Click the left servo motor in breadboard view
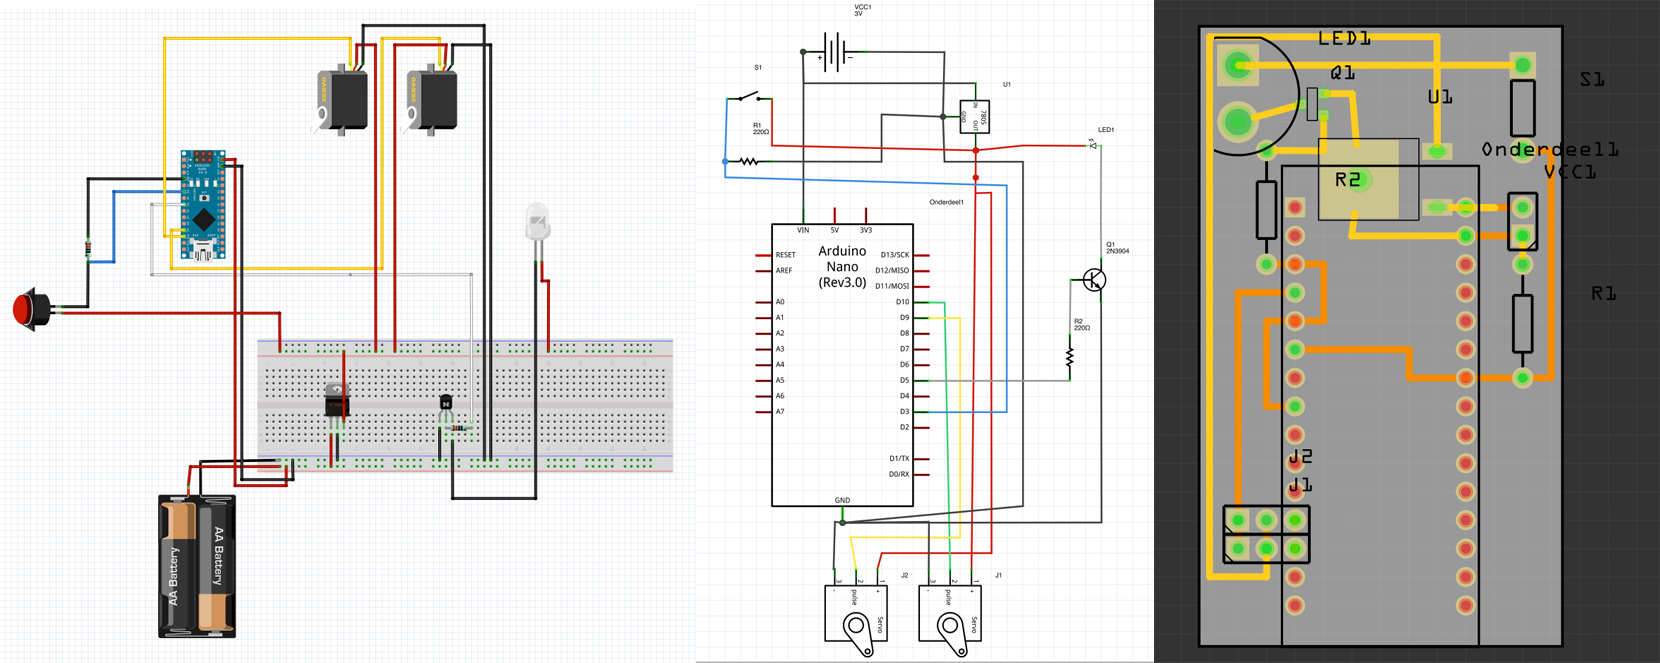This screenshot has width=1660, height=663. pyautogui.click(x=343, y=100)
